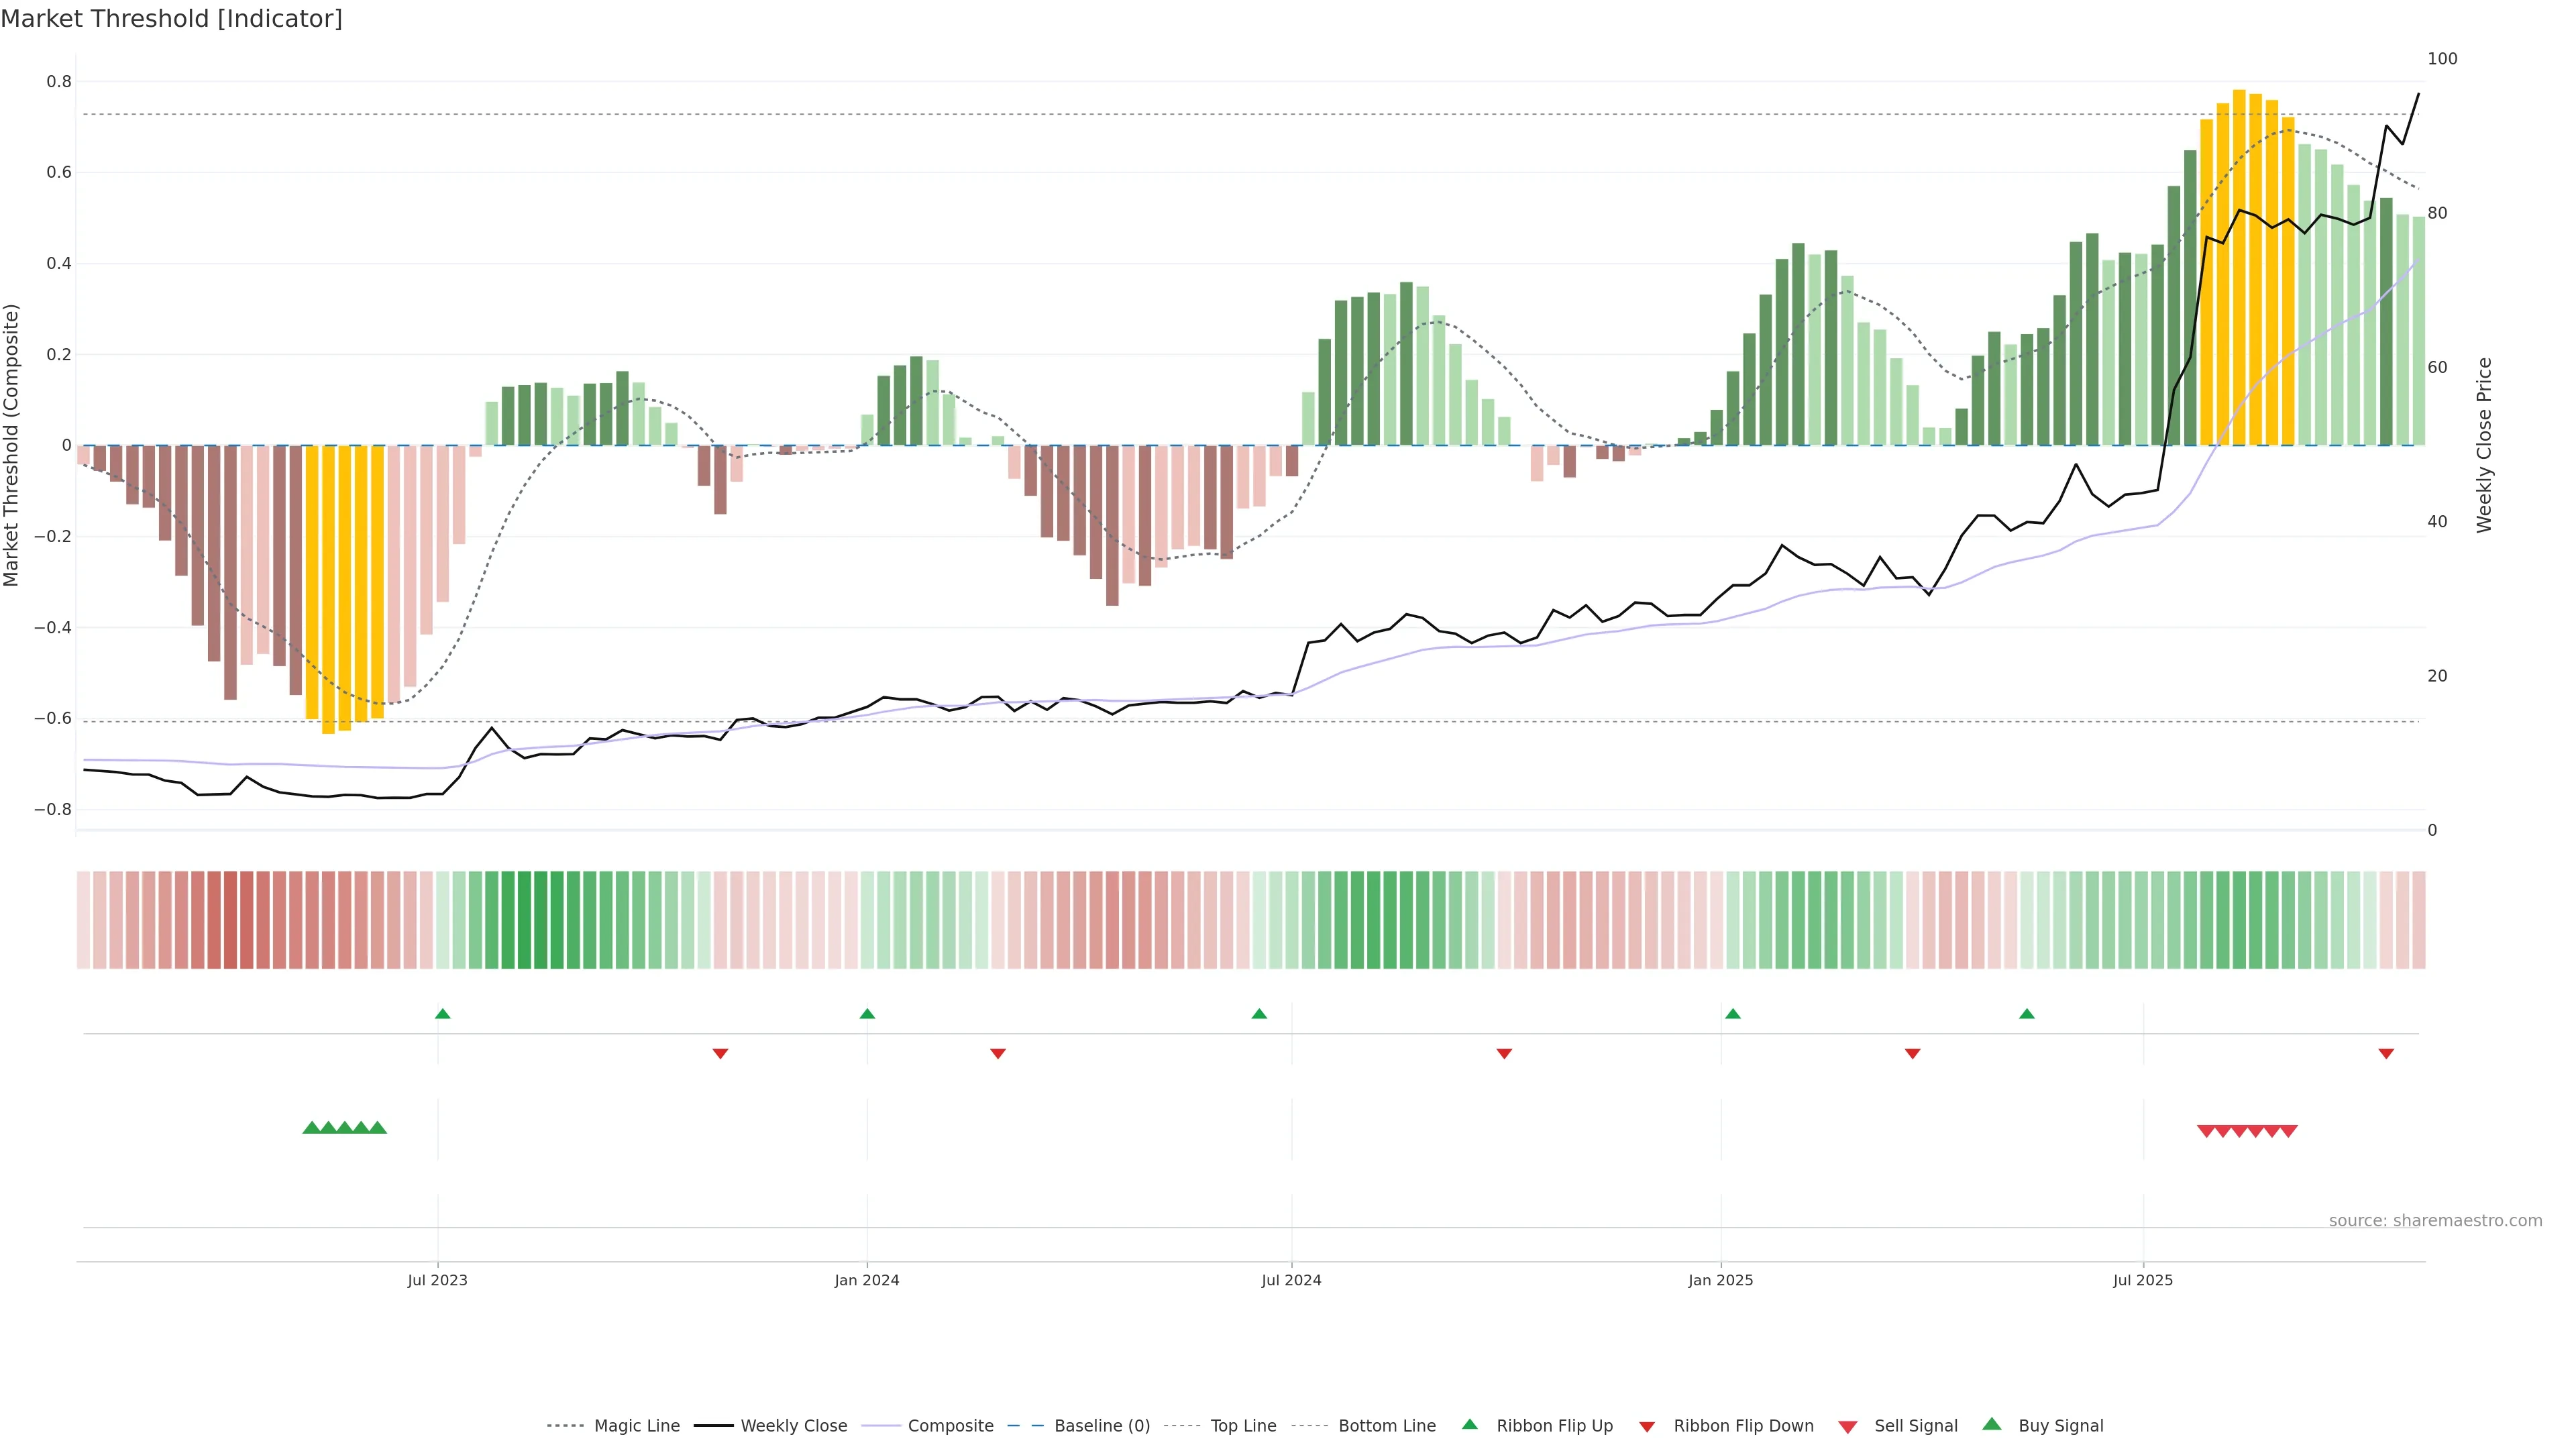Viewport: 2576px width, 1449px height.
Task: Click the Market Threshold [Indicator] chart title
Action: pyautogui.click(x=171, y=19)
